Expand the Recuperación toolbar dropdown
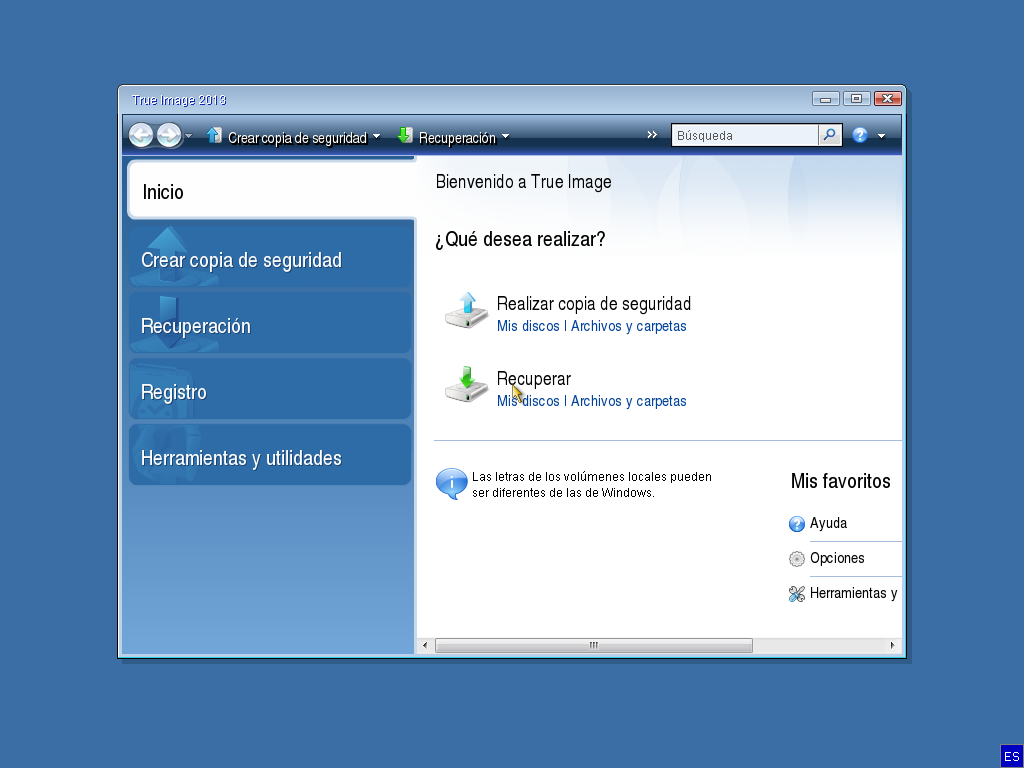The height and width of the screenshot is (768, 1024). tap(505, 137)
